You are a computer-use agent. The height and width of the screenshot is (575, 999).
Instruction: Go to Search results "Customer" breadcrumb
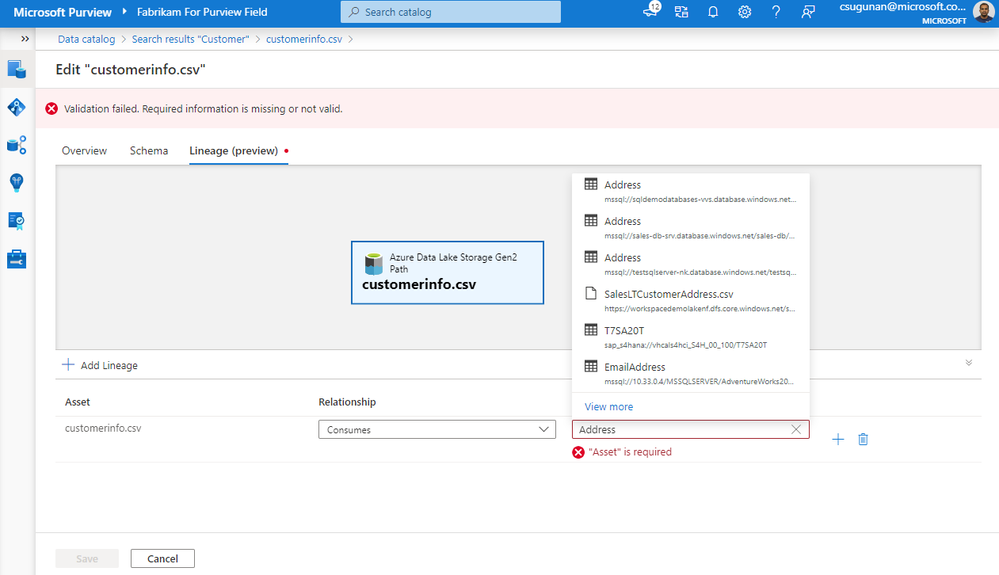(190, 39)
